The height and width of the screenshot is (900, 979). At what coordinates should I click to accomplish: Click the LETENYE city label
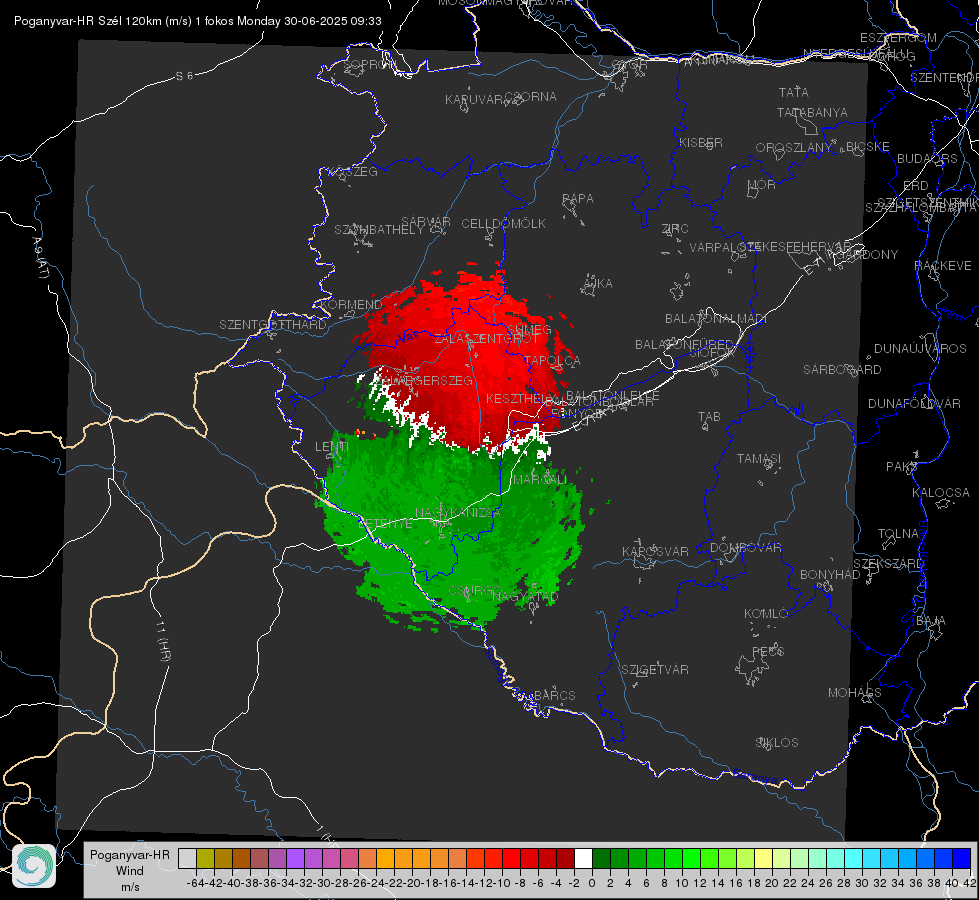[385, 523]
